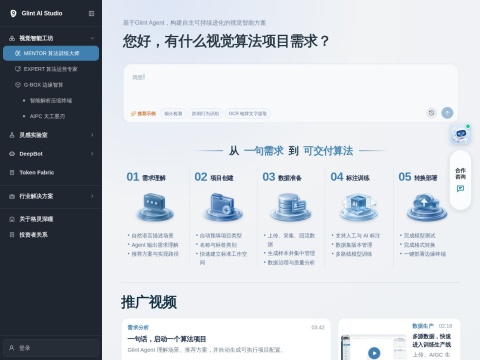Open Token Fabric menu item
This screenshot has height=360, width=480.
pyautogui.click(x=51, y=172)
